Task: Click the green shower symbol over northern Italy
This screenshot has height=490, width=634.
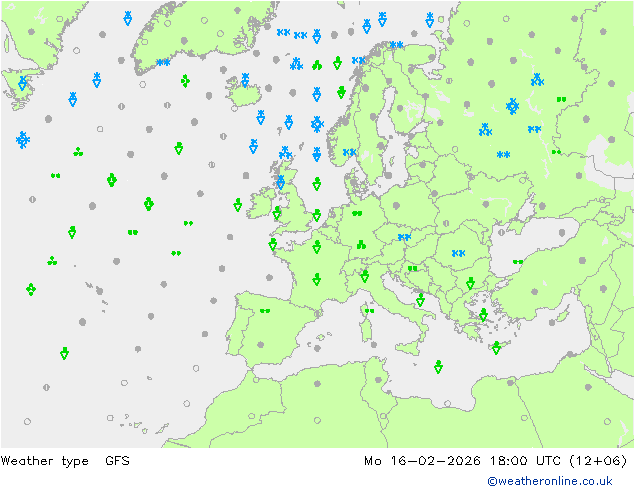Action: (x=365, y=276)
